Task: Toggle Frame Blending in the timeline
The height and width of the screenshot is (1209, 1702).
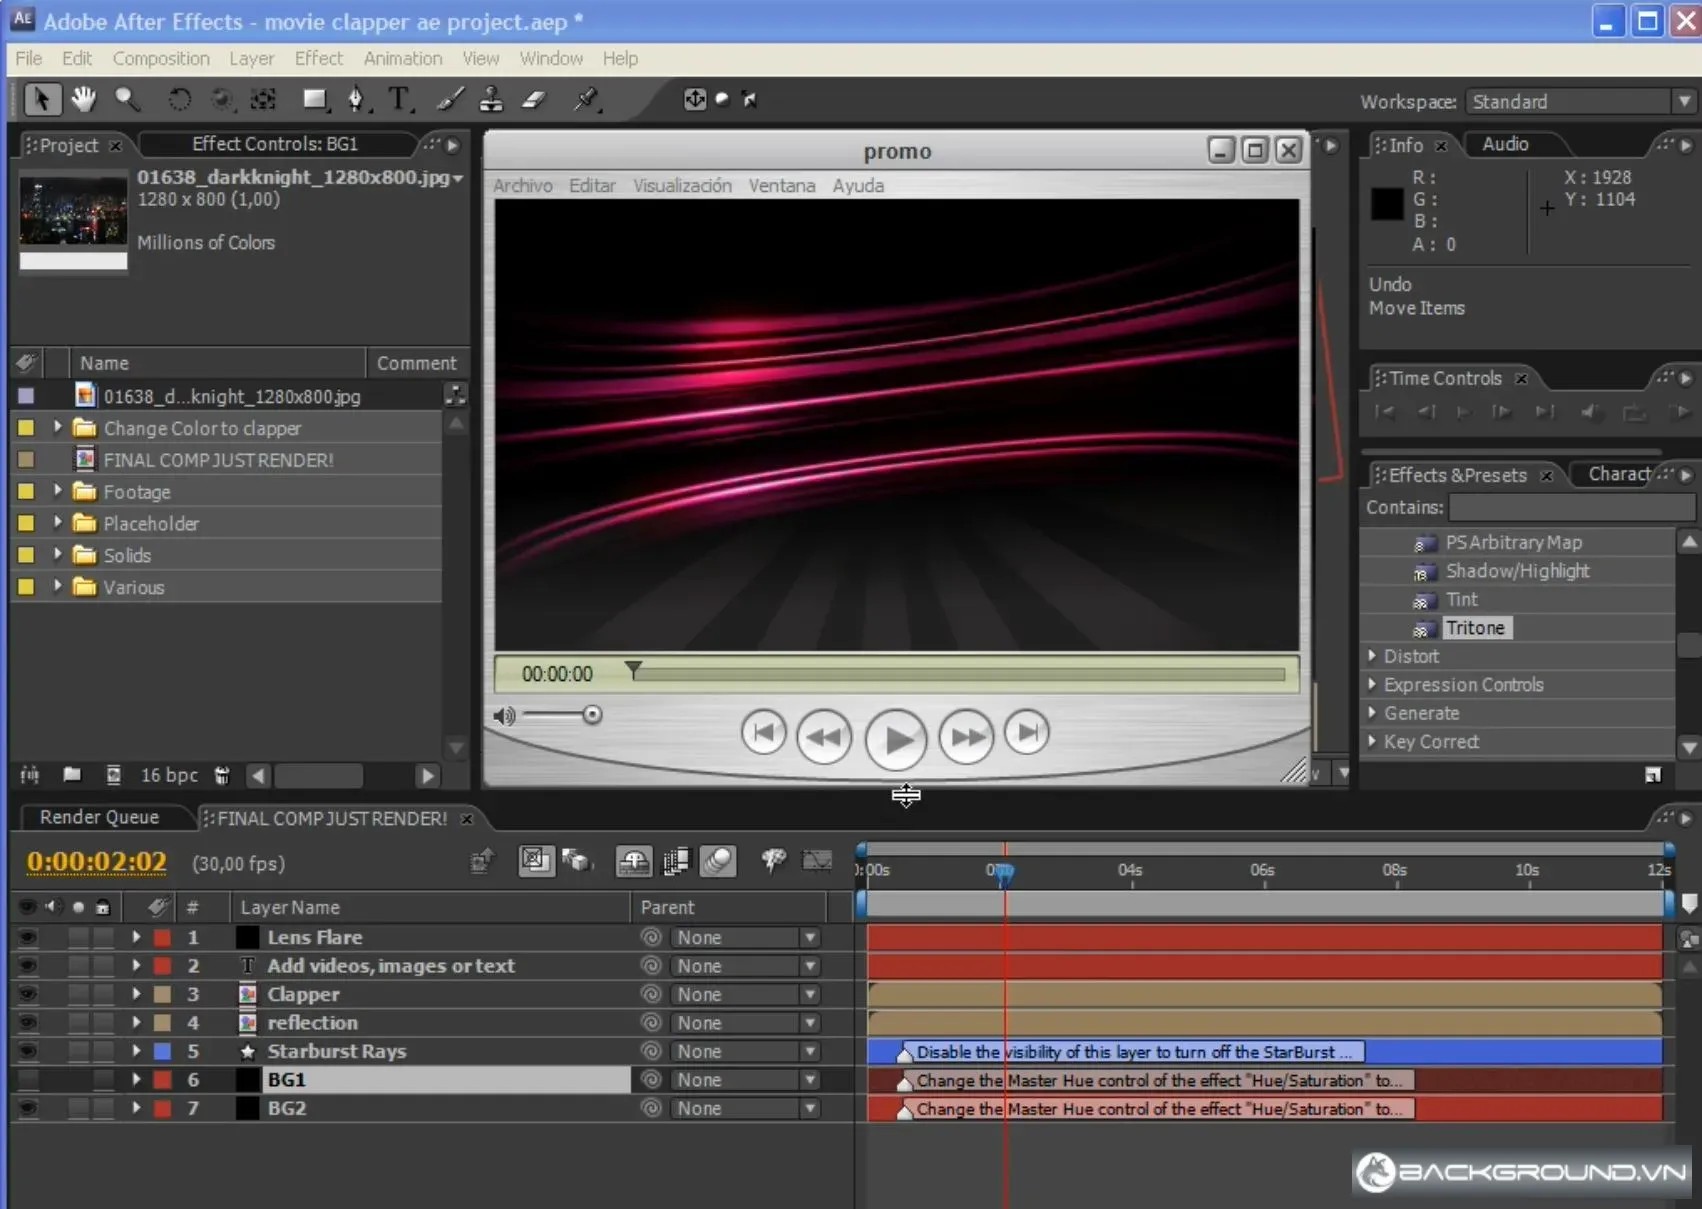Action: pyautogui.click(x=677, y=860)
